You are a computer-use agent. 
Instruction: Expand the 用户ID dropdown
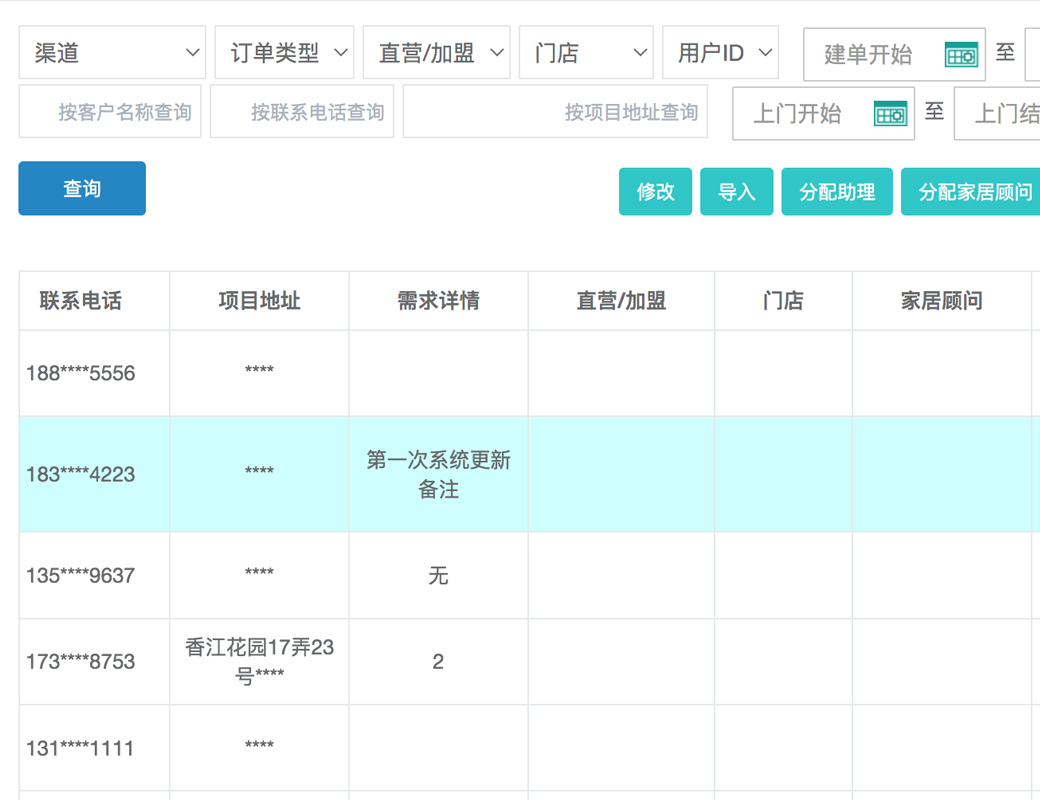[720, 53]
